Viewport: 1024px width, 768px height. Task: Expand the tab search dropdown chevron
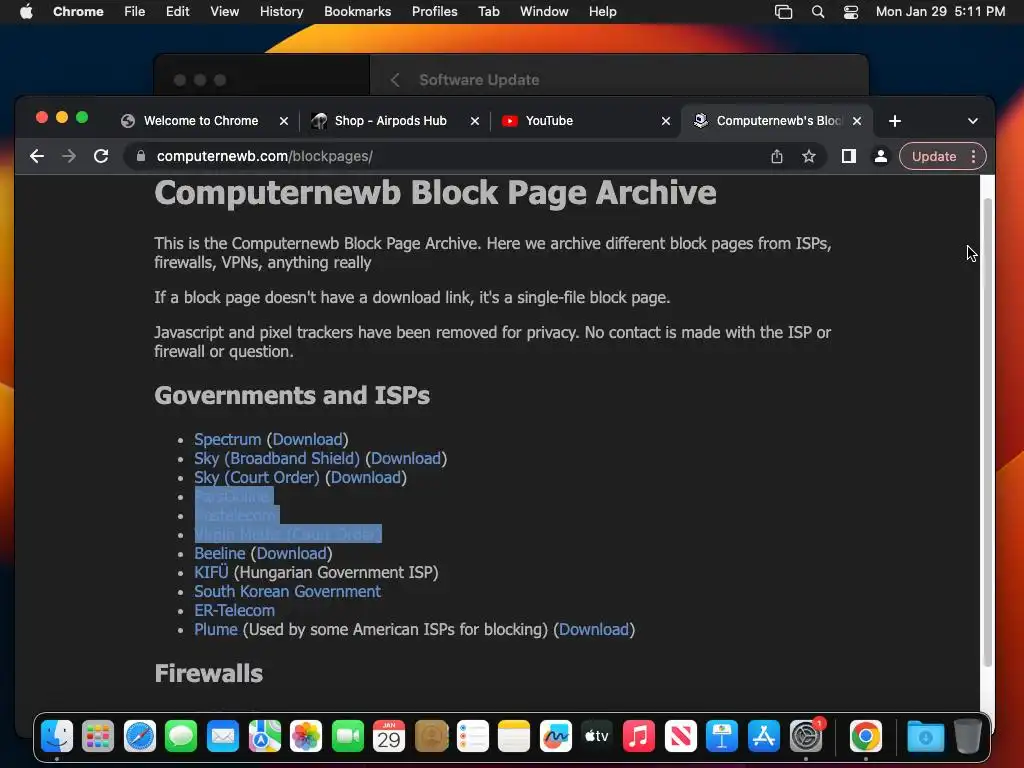pos(972,121)
